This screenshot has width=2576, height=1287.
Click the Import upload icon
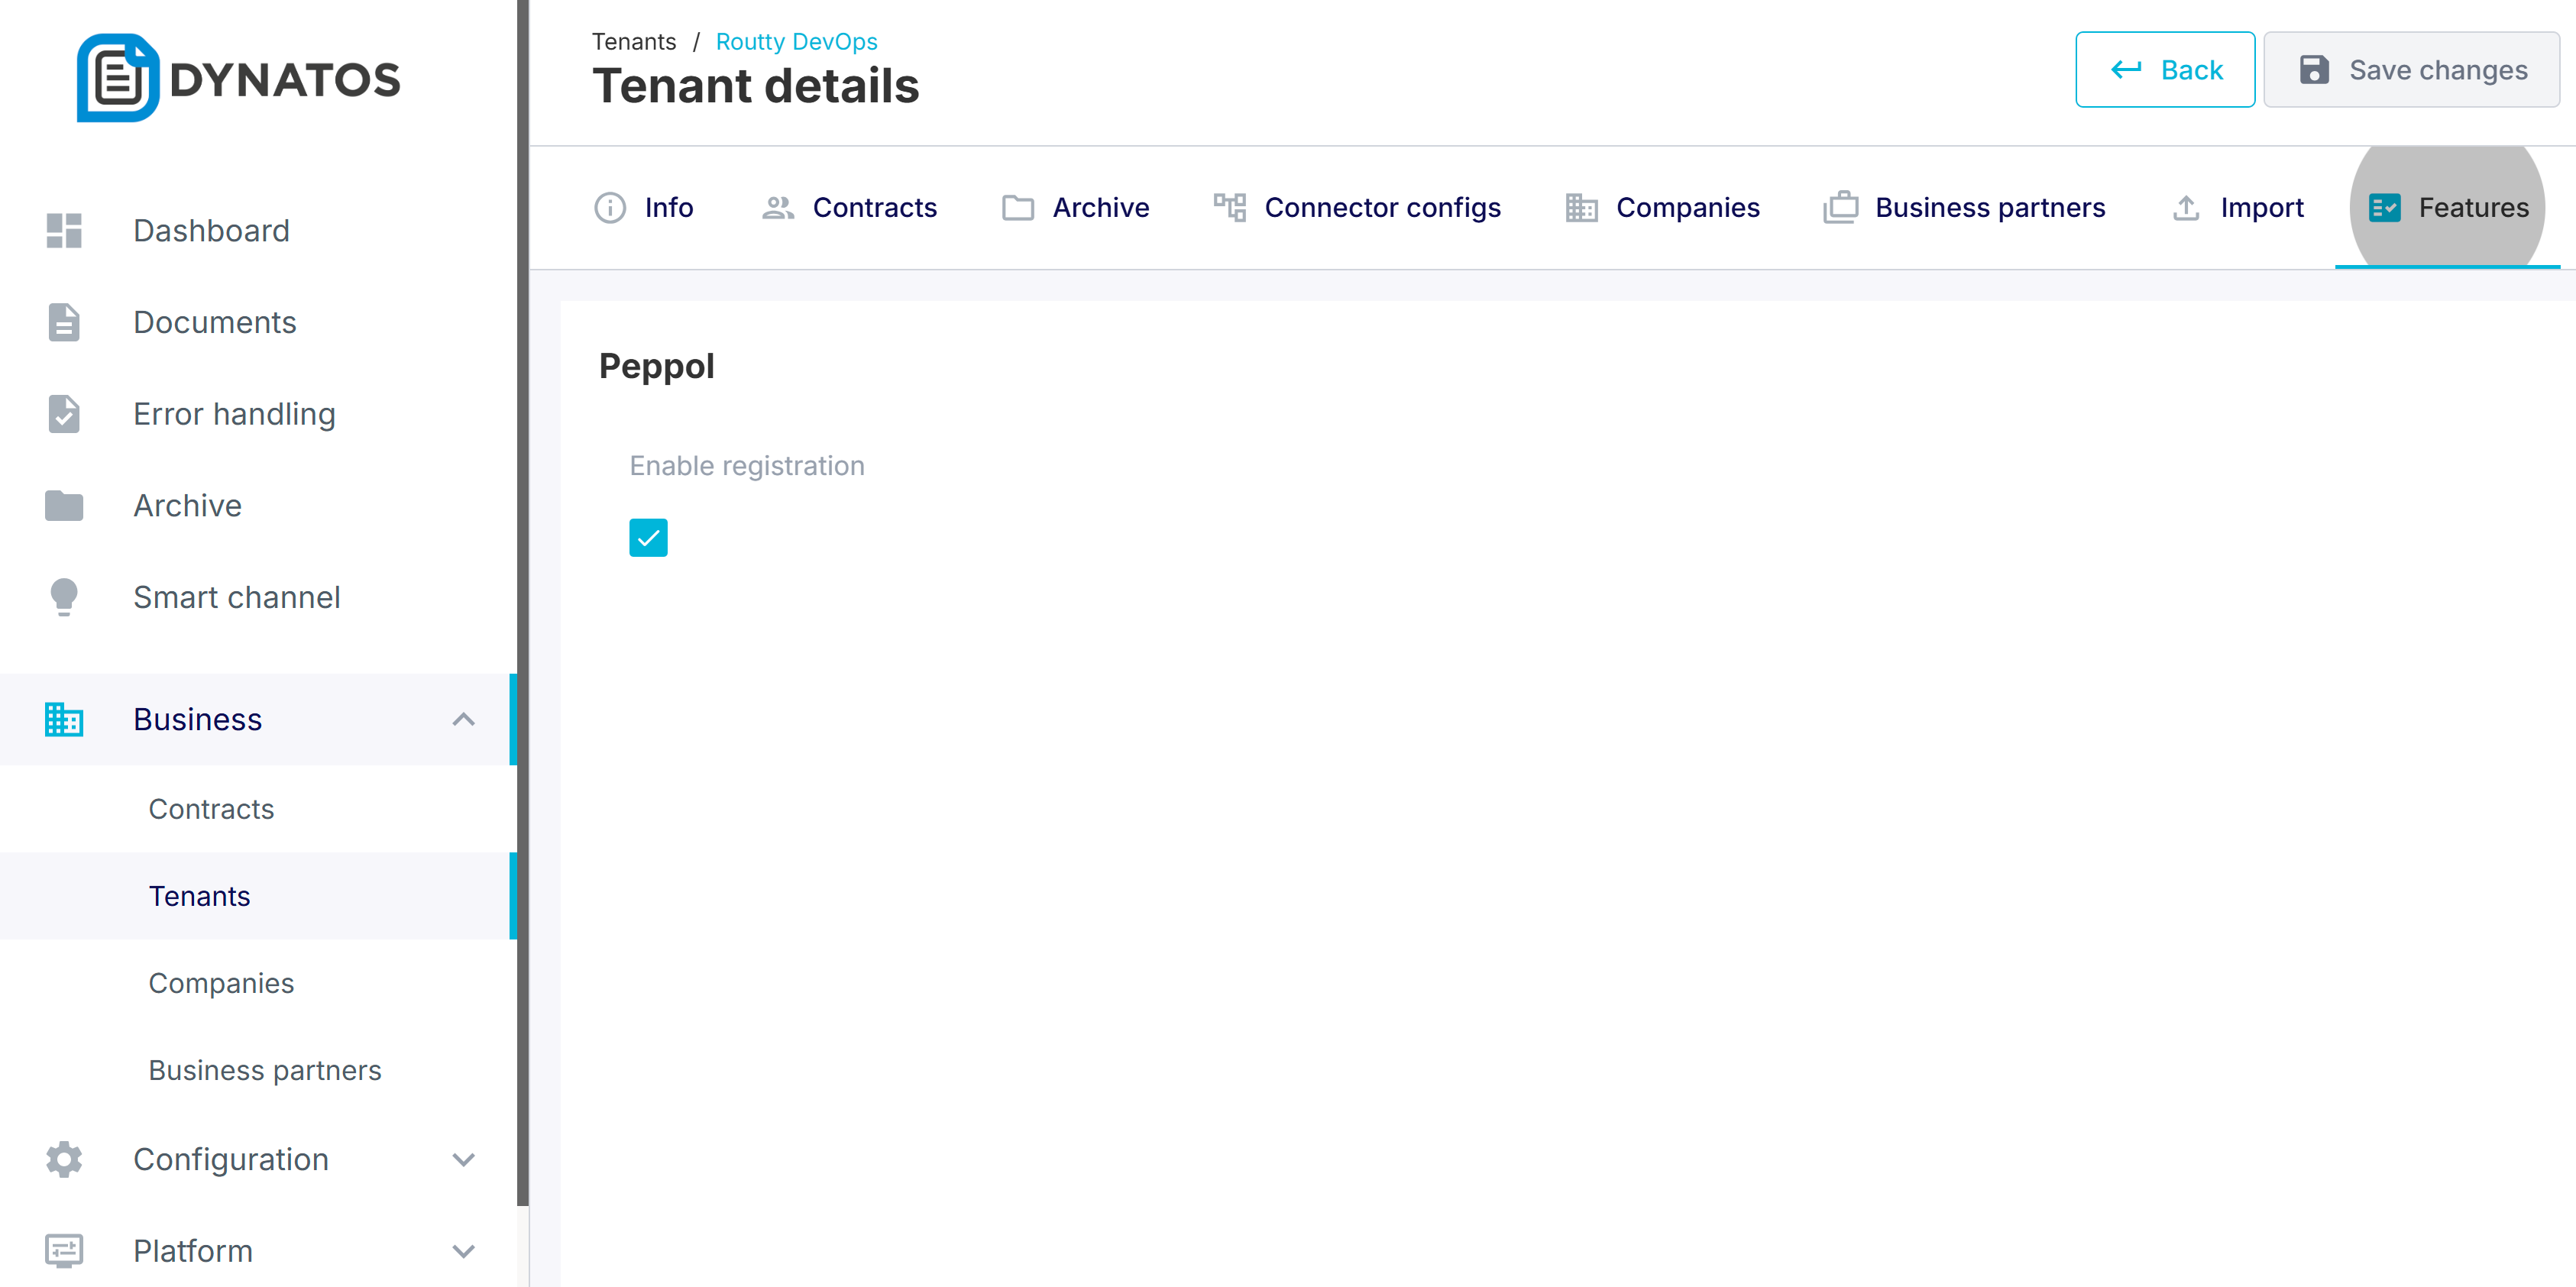(x=2186, y=207)
